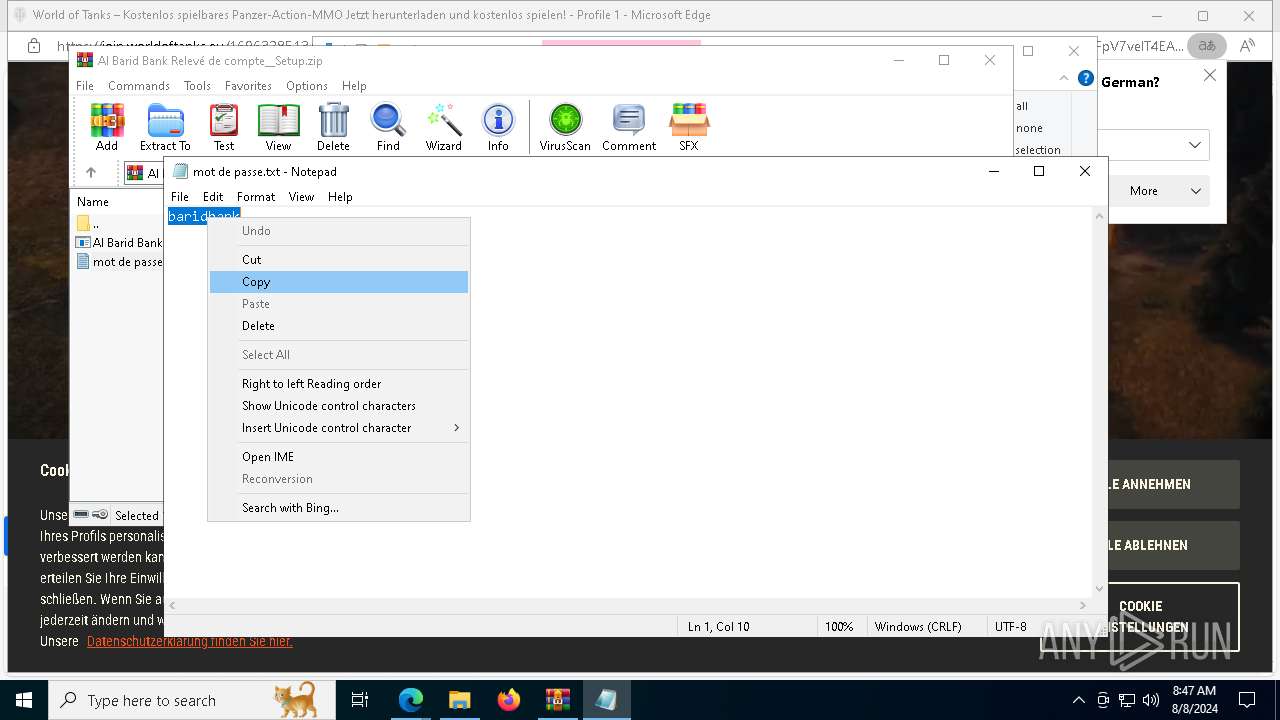Open the WinRAR Options menu

point(307,86)
